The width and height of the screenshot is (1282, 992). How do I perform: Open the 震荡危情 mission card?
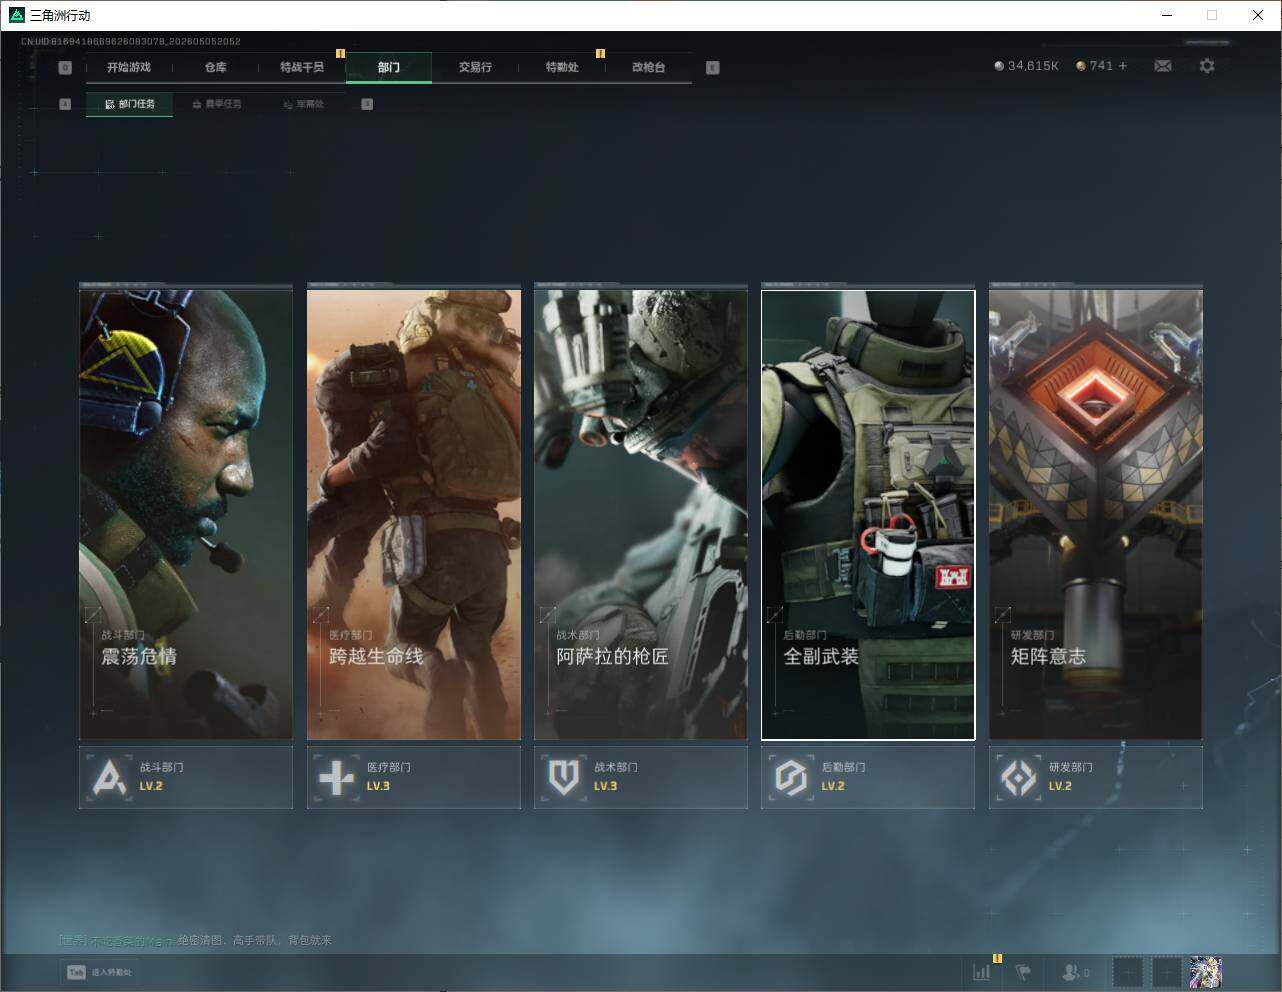coord(186,514)
